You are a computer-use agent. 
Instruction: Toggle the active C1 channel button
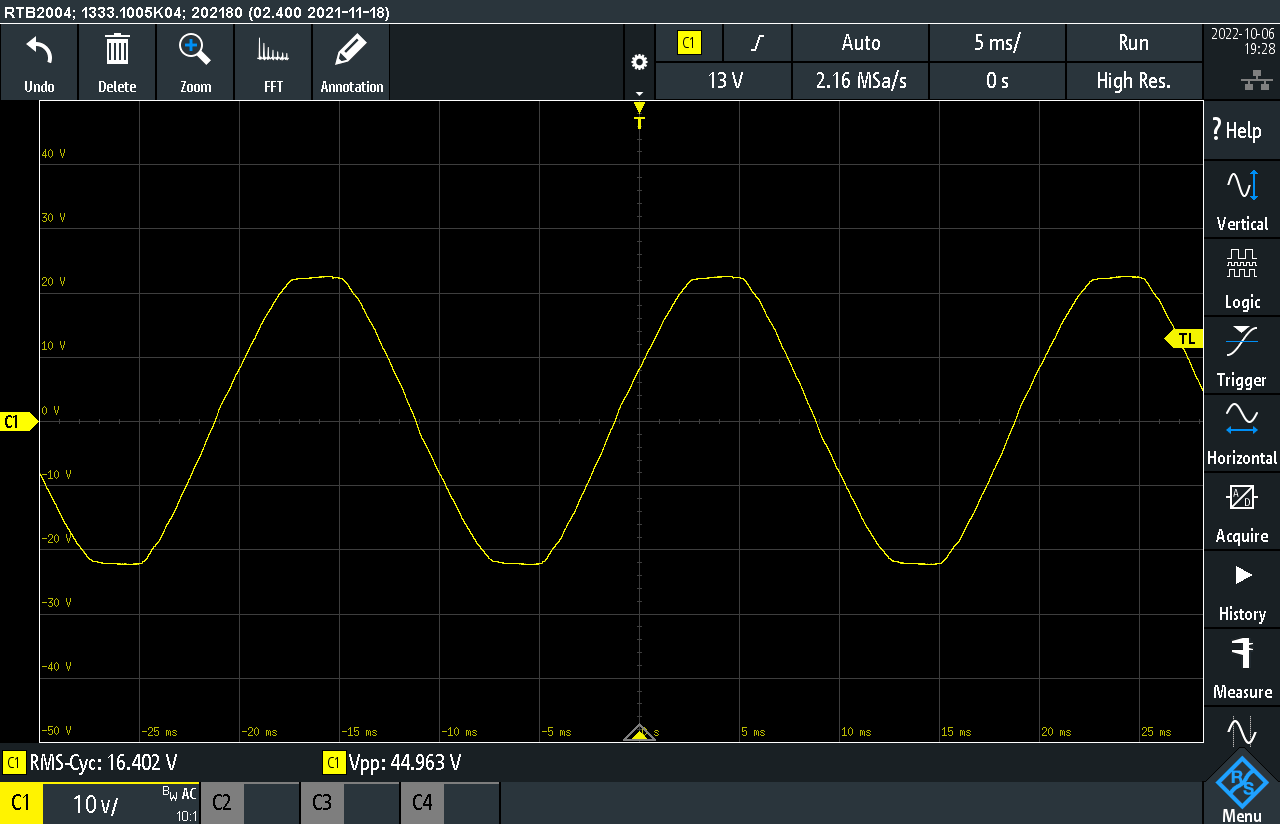pos(21,803)
